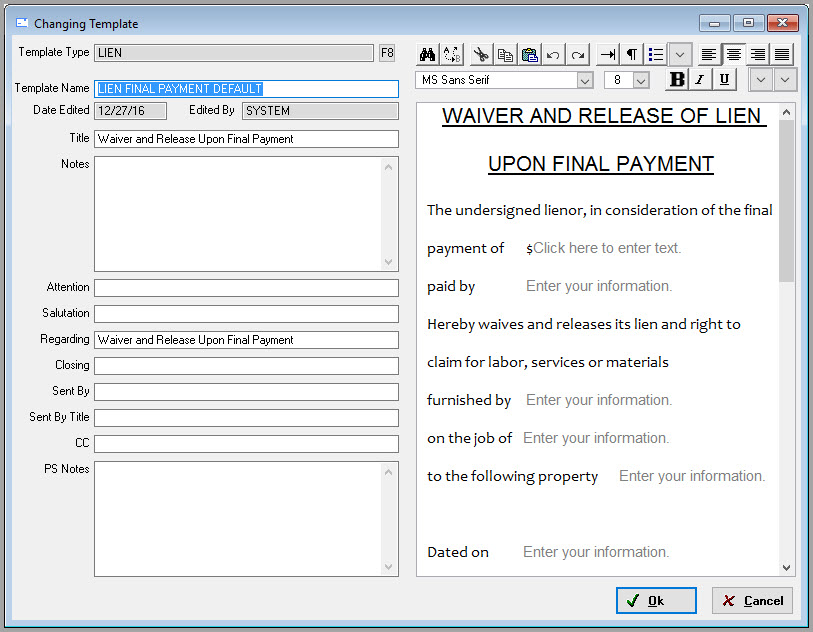Apply justified text alignment
813x632 pixels.
pos(783,53)
